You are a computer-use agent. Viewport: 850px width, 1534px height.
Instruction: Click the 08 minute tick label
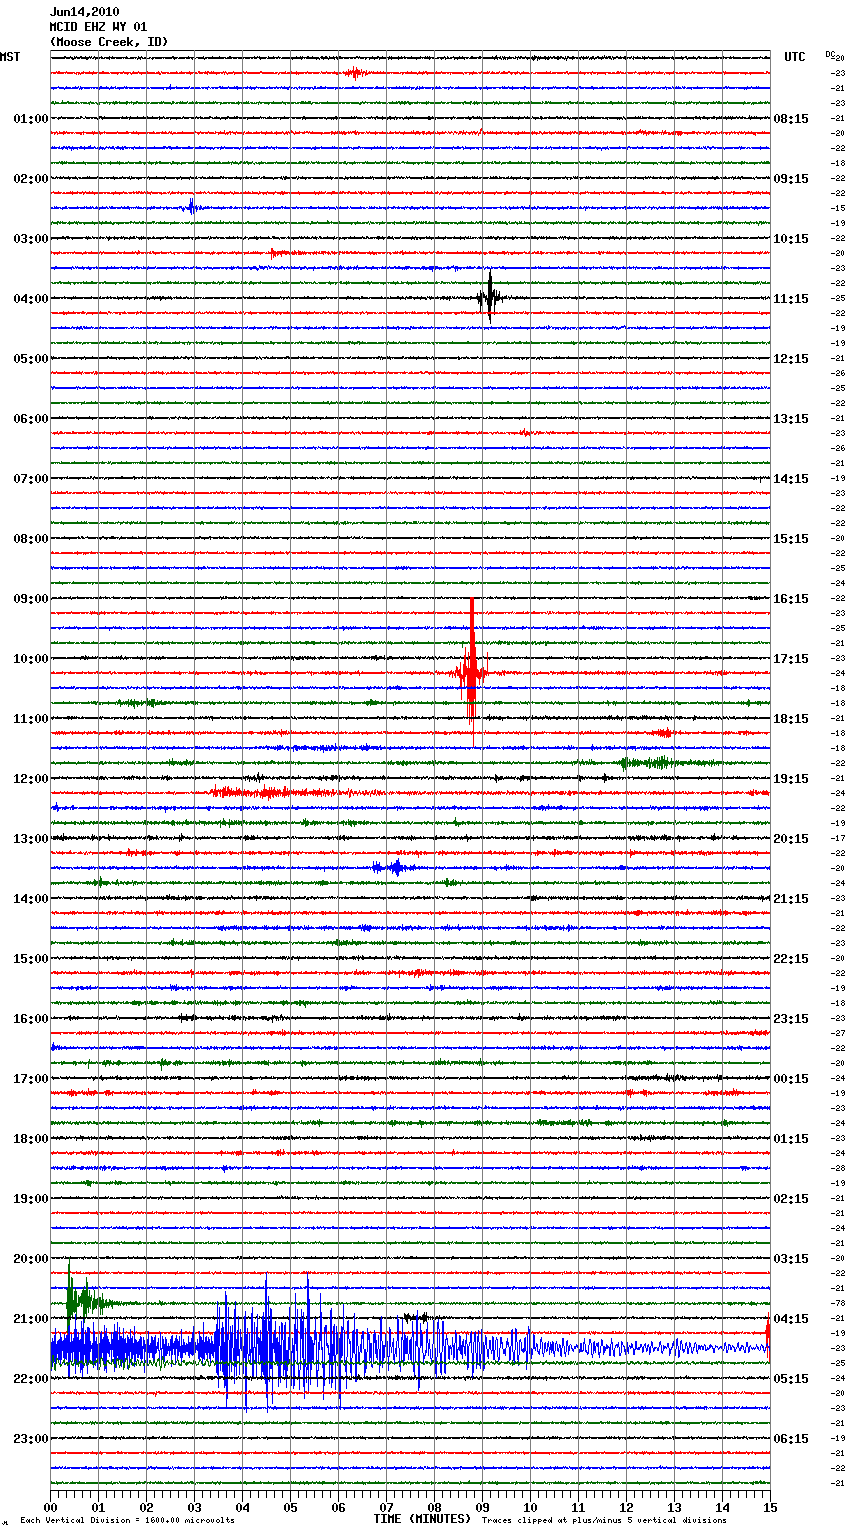click(434, 1507)
